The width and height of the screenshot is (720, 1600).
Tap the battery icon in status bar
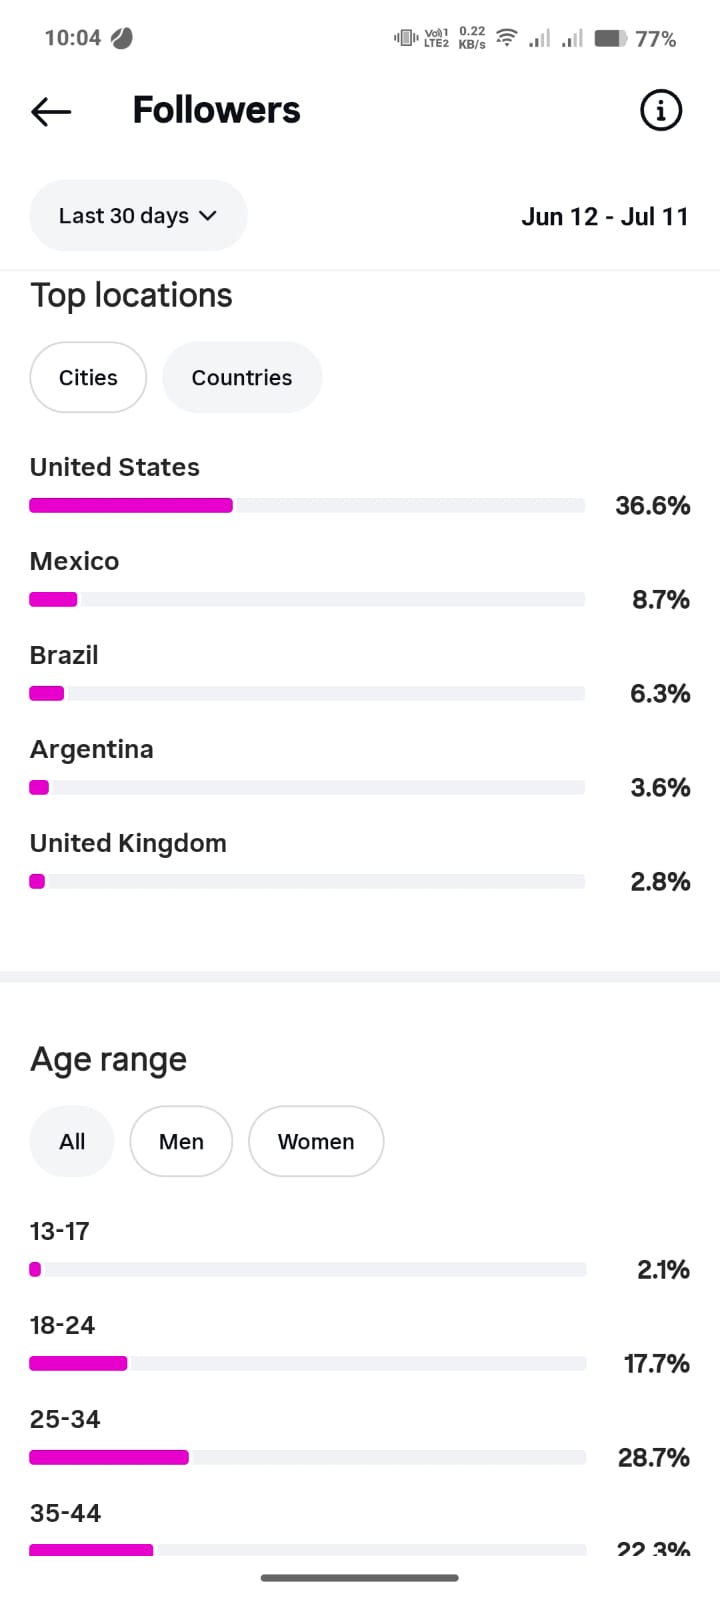tap(611, 38)
